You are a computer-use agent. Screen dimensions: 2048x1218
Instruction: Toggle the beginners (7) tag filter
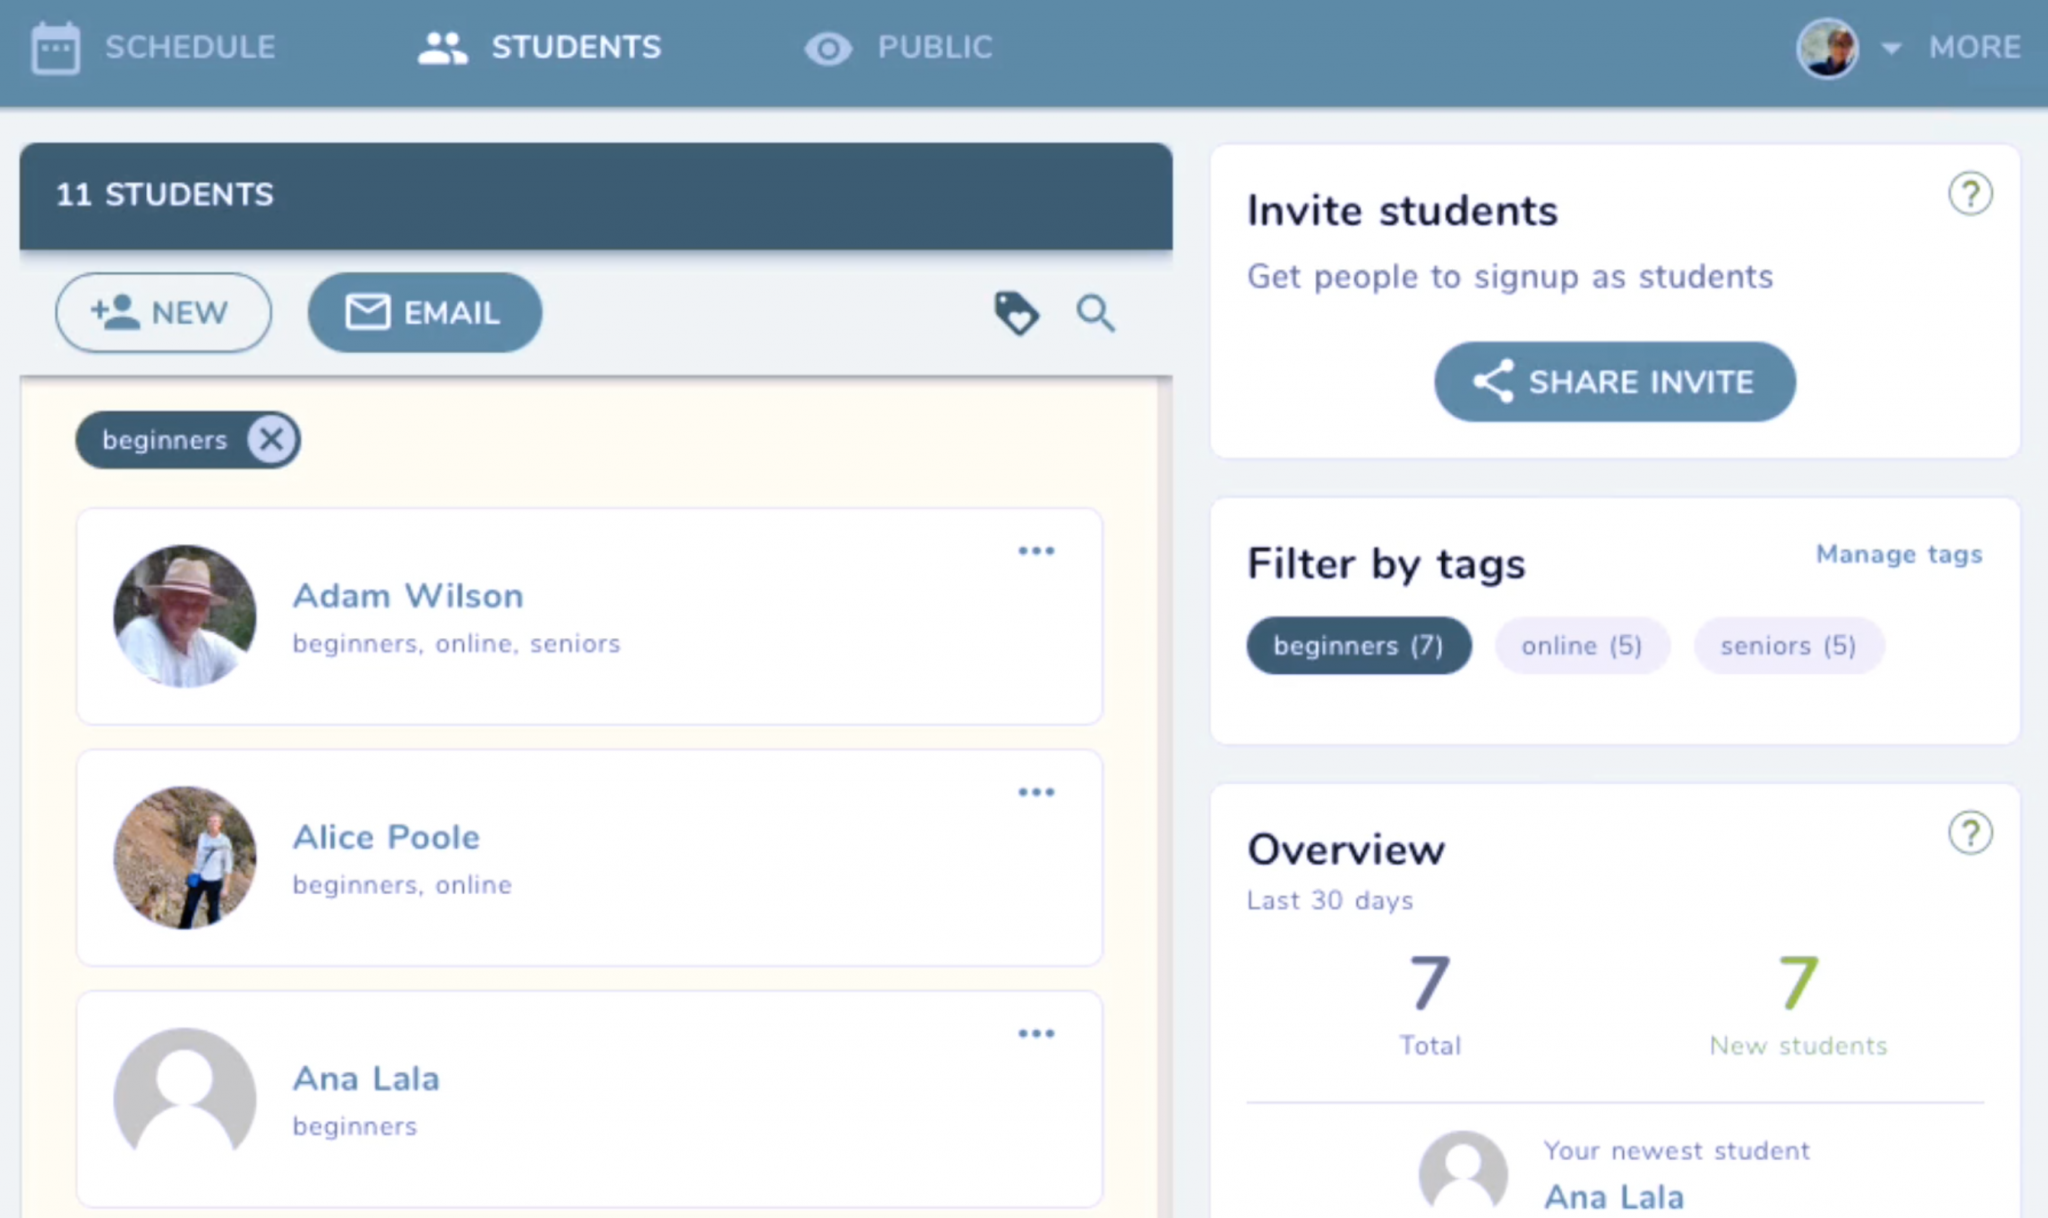click(x=1358, y=646)
